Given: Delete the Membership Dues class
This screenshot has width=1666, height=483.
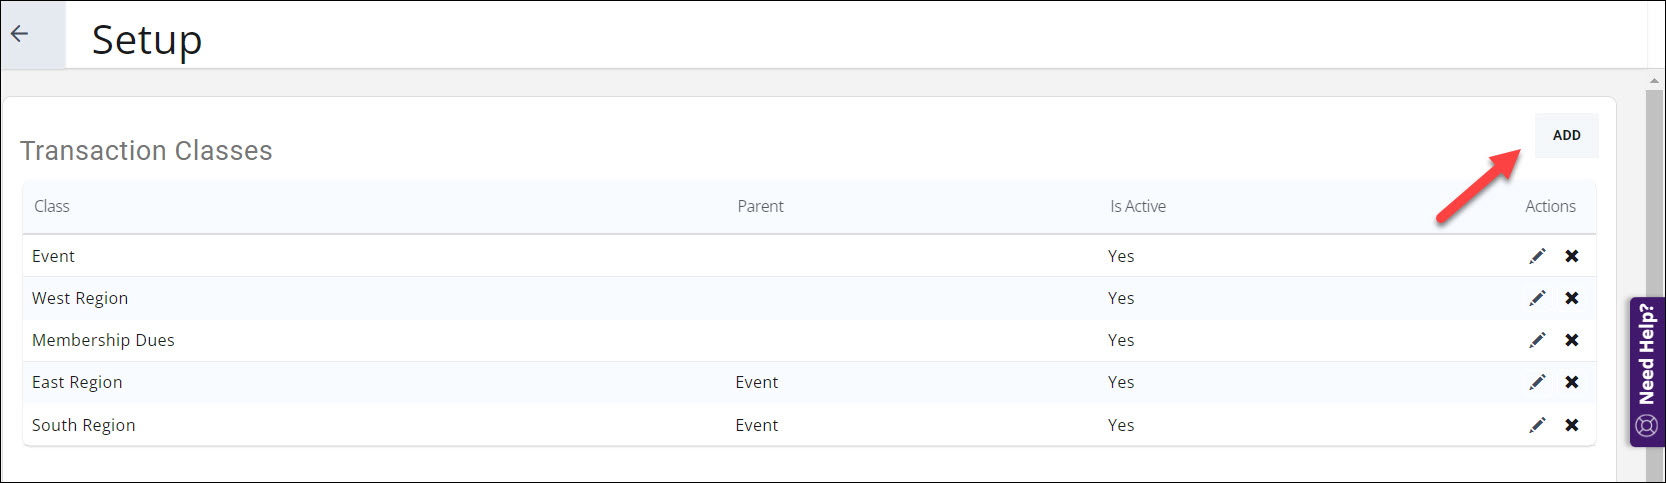Looking at the screenshot, I should 1572,340.
